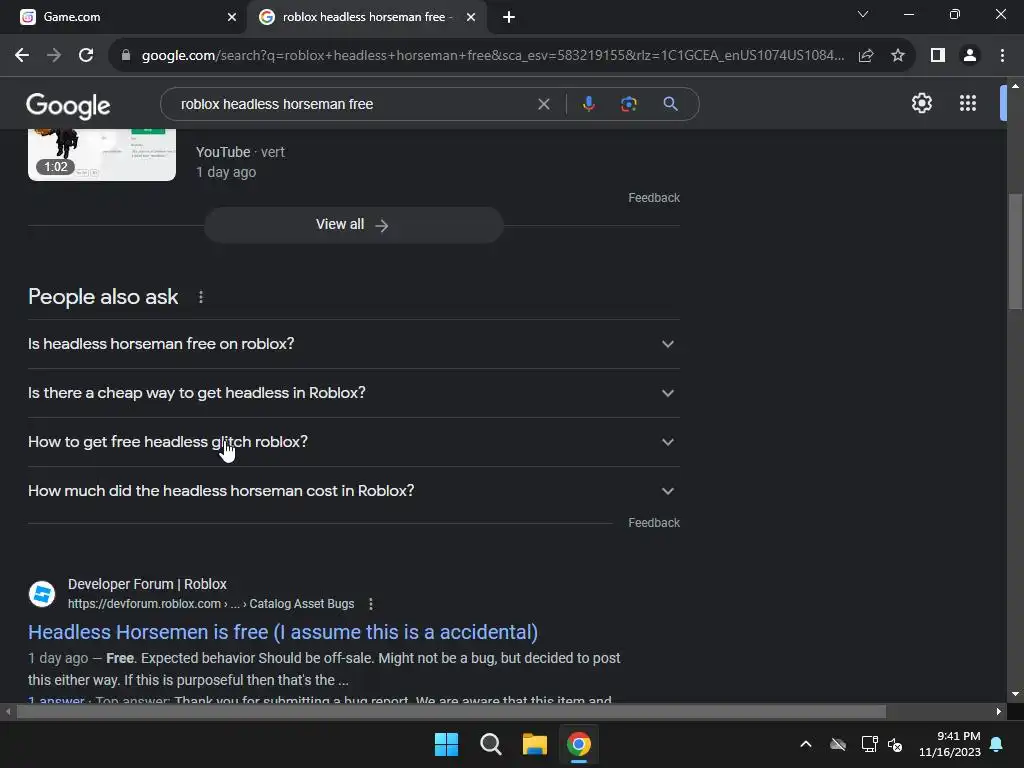Viewport: 1024px width, 768px height.
Task: Expand 'Is headless horseman free on roblox?'
Action: click(353, 344)
